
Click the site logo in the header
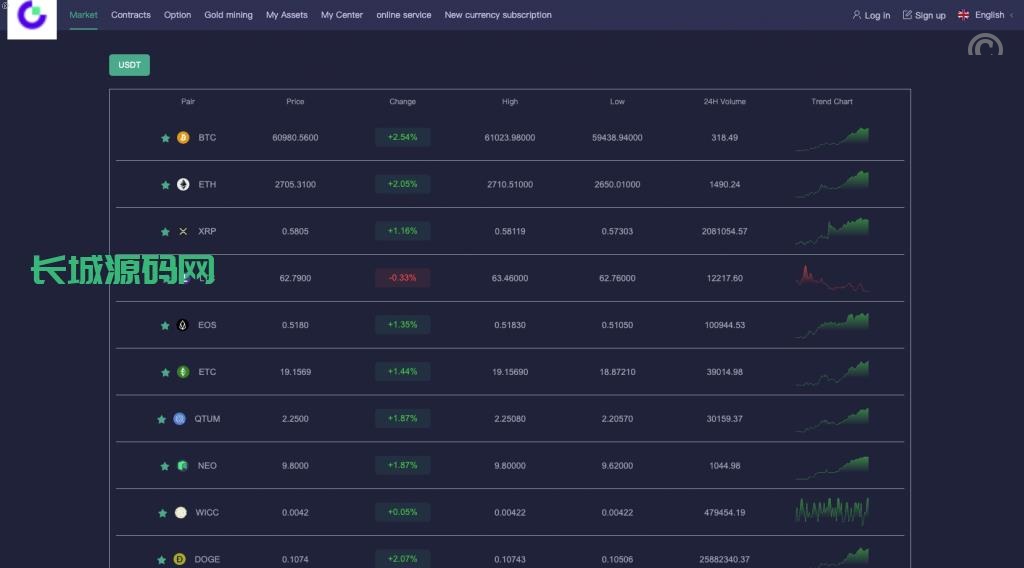click(32, 18)
